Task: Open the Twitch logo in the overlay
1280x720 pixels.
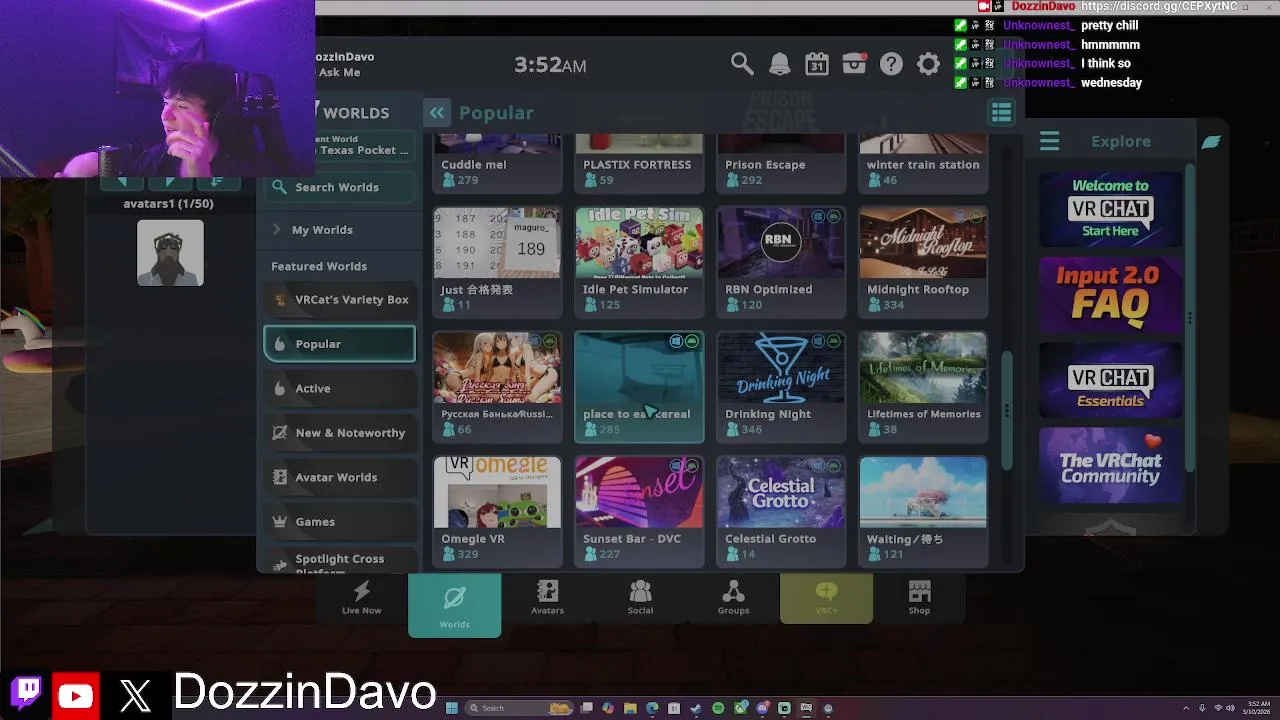Action: tap(28, 693)
